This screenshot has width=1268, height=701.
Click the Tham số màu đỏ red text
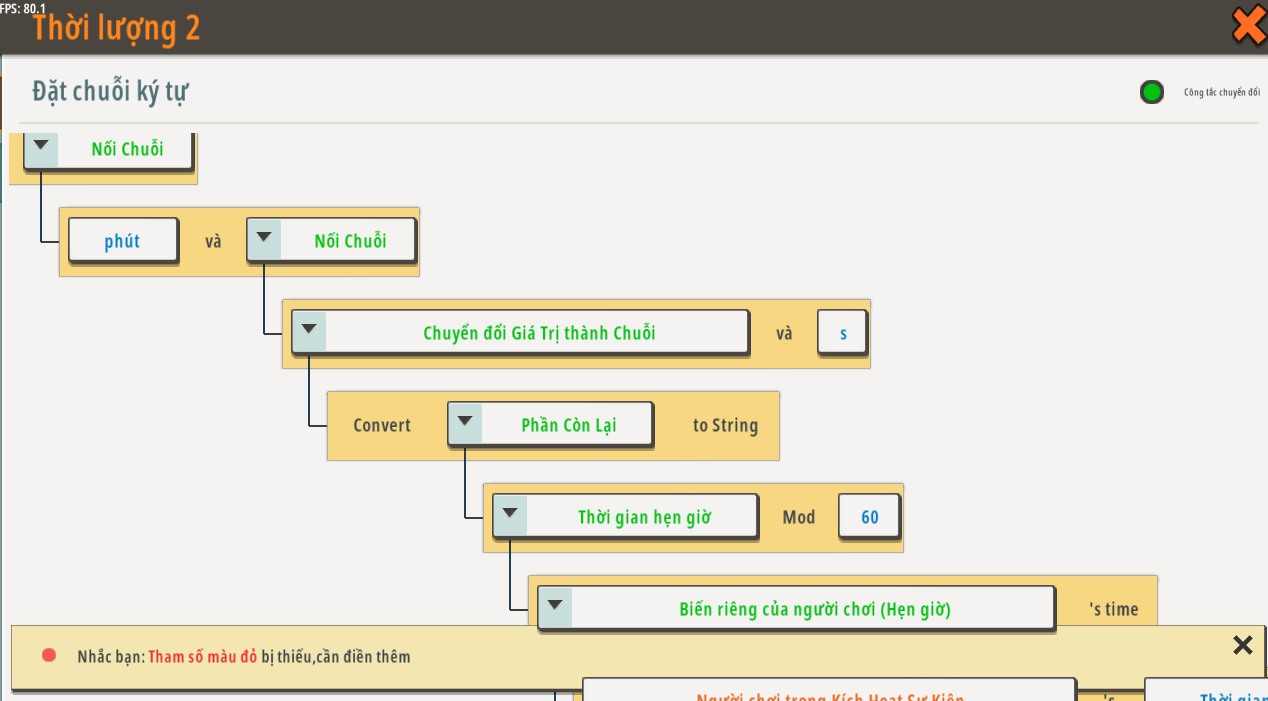[x=202, y=657]
